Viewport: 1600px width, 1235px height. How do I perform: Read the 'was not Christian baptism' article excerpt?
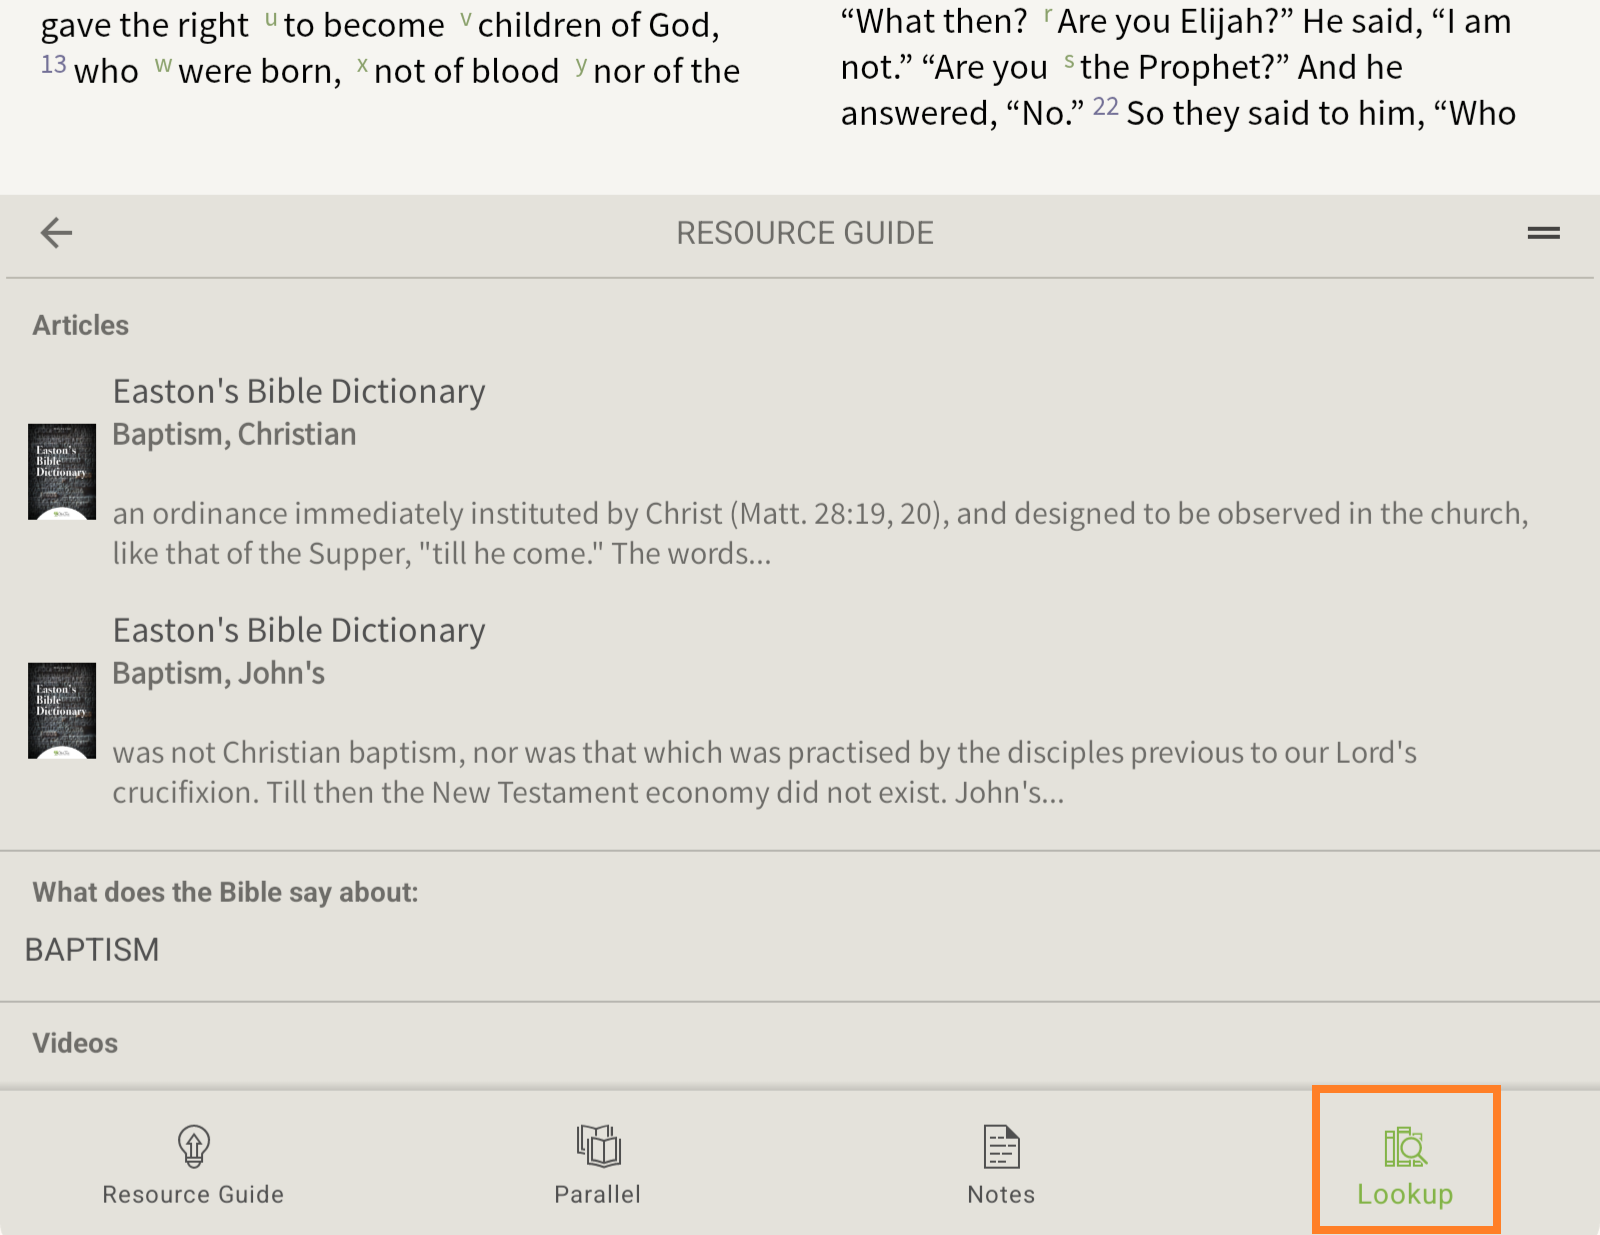coord(764,772)
